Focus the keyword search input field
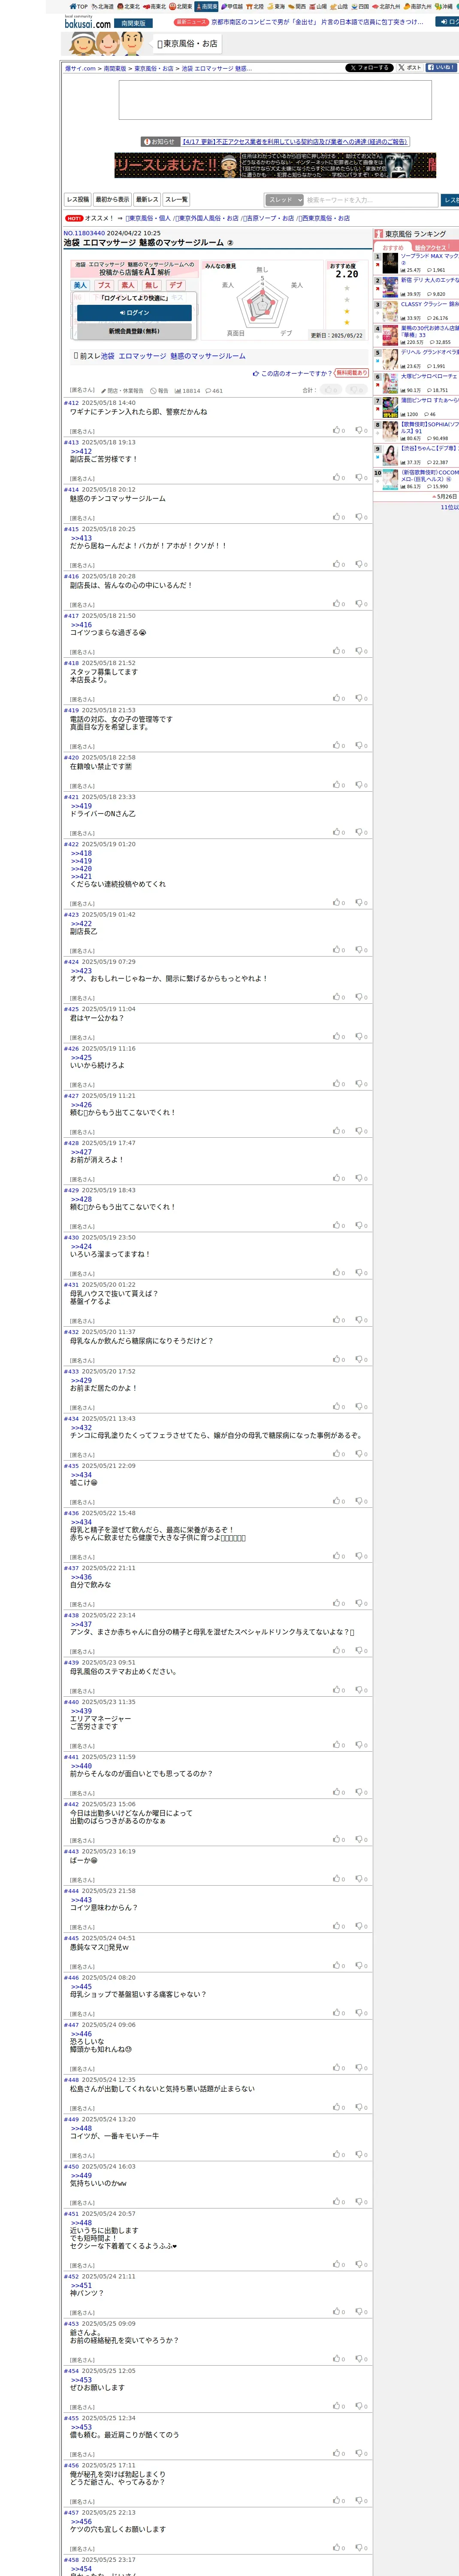This screenshot has width=459, height=2576. (x=371, y=200)
